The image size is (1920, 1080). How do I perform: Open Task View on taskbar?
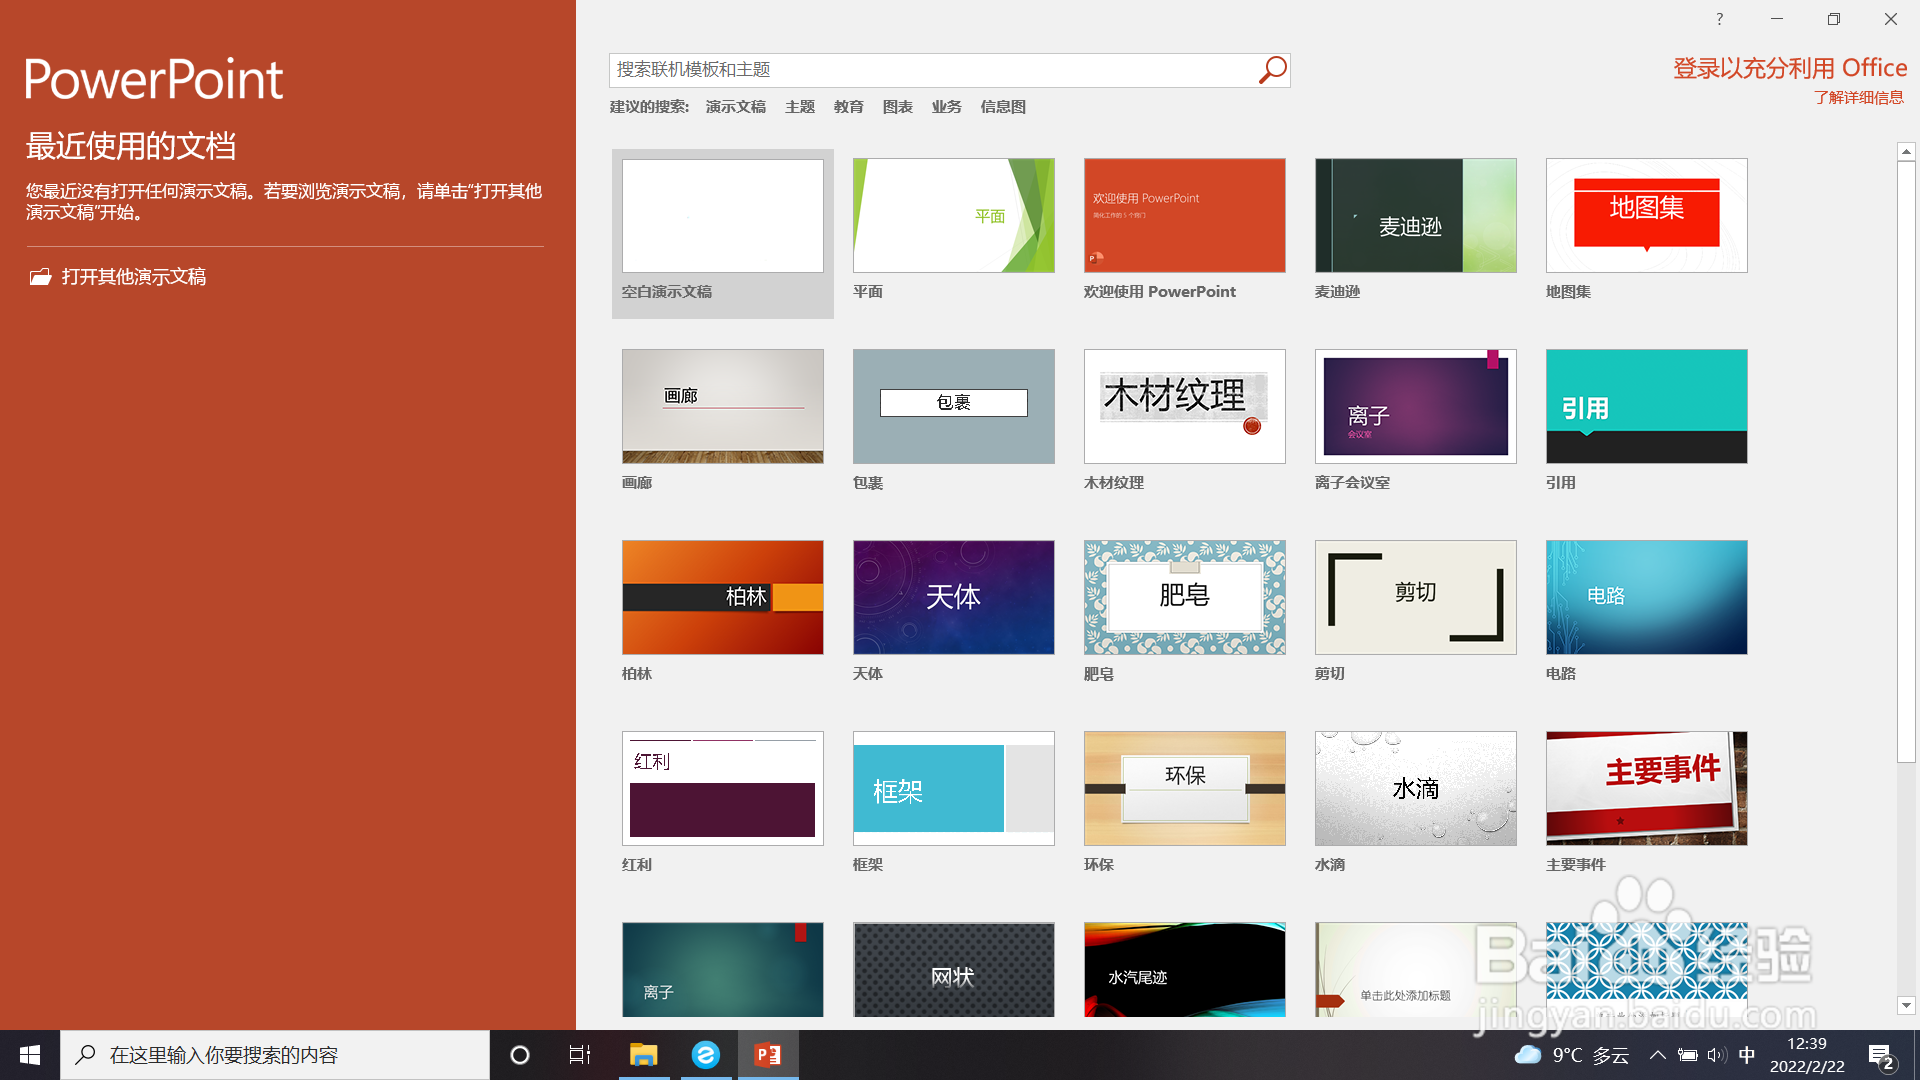pyautogui.click(x=580, y=1055)
